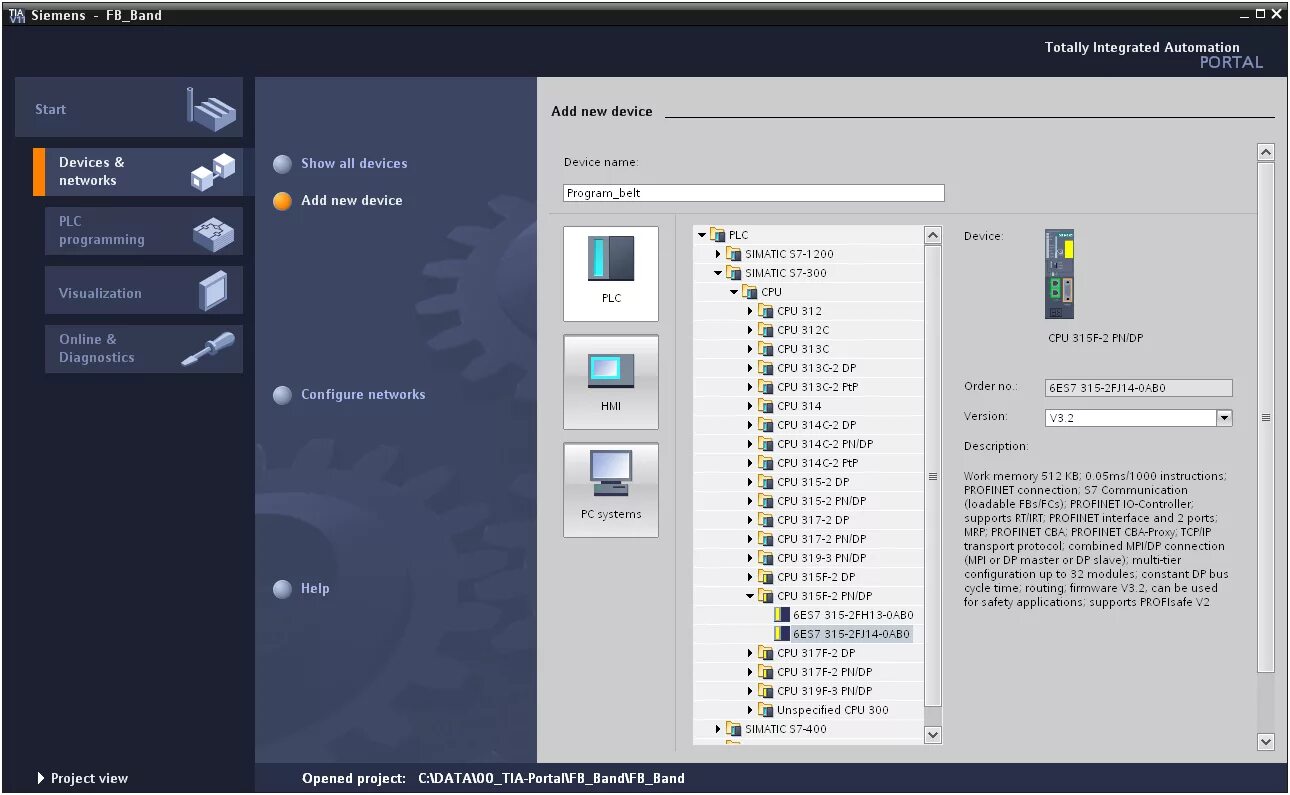Screen dimensions: 1290x795
Task: Click the Add new device link
Action: pos(352,201)
